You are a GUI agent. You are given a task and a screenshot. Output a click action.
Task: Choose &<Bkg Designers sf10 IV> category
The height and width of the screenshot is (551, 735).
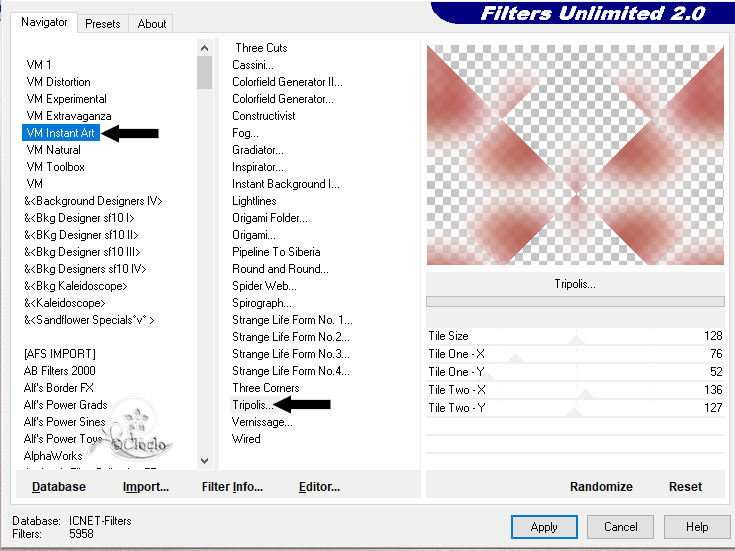click(x=85, y=269)
